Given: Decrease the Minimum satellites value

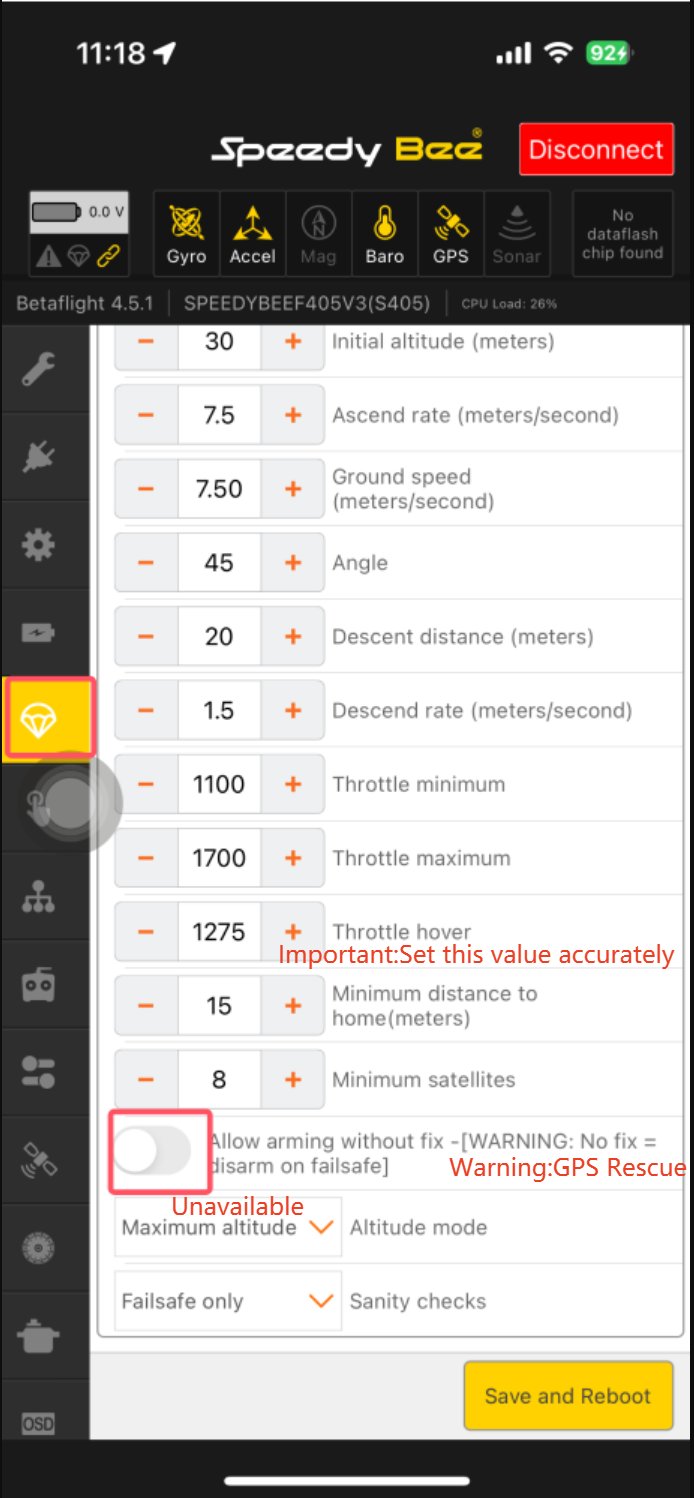Looking at the screenshot, I should pyautogui.click(x=146, y=1080).
